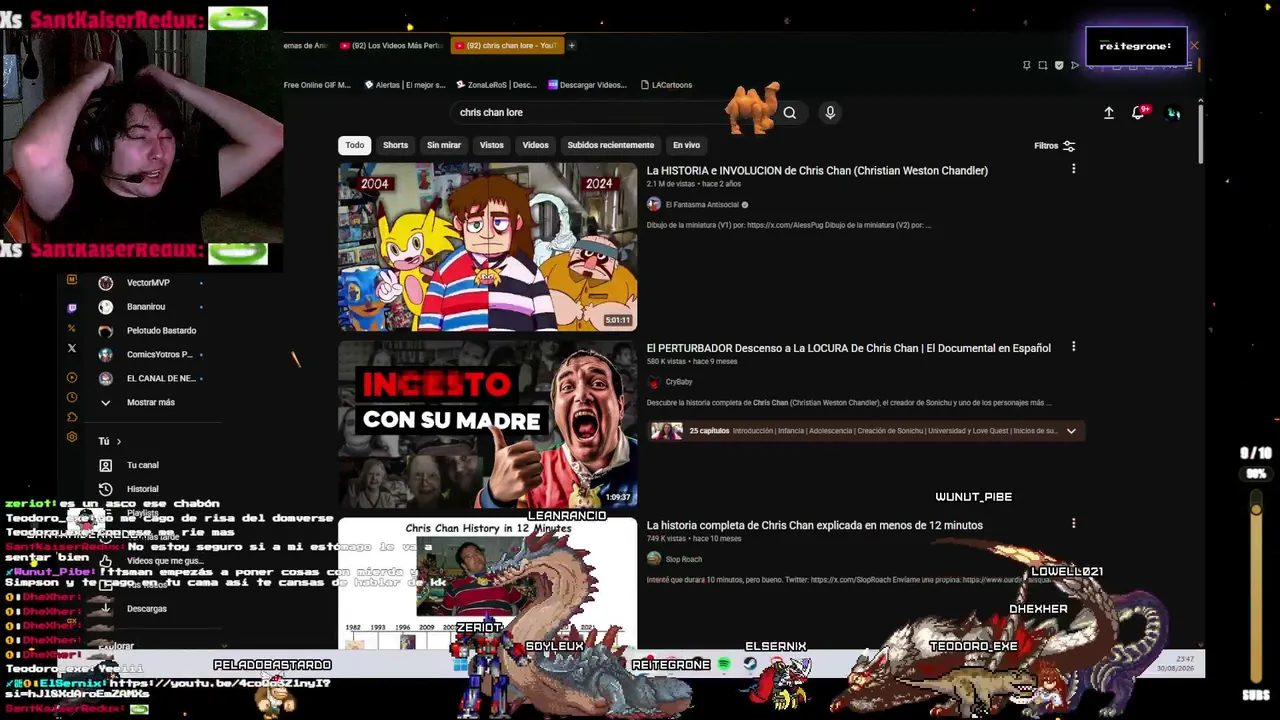Select the chris chan lore browser tab
The height and width of the screenshot is (720, 1280).
[x=507, y=45]
